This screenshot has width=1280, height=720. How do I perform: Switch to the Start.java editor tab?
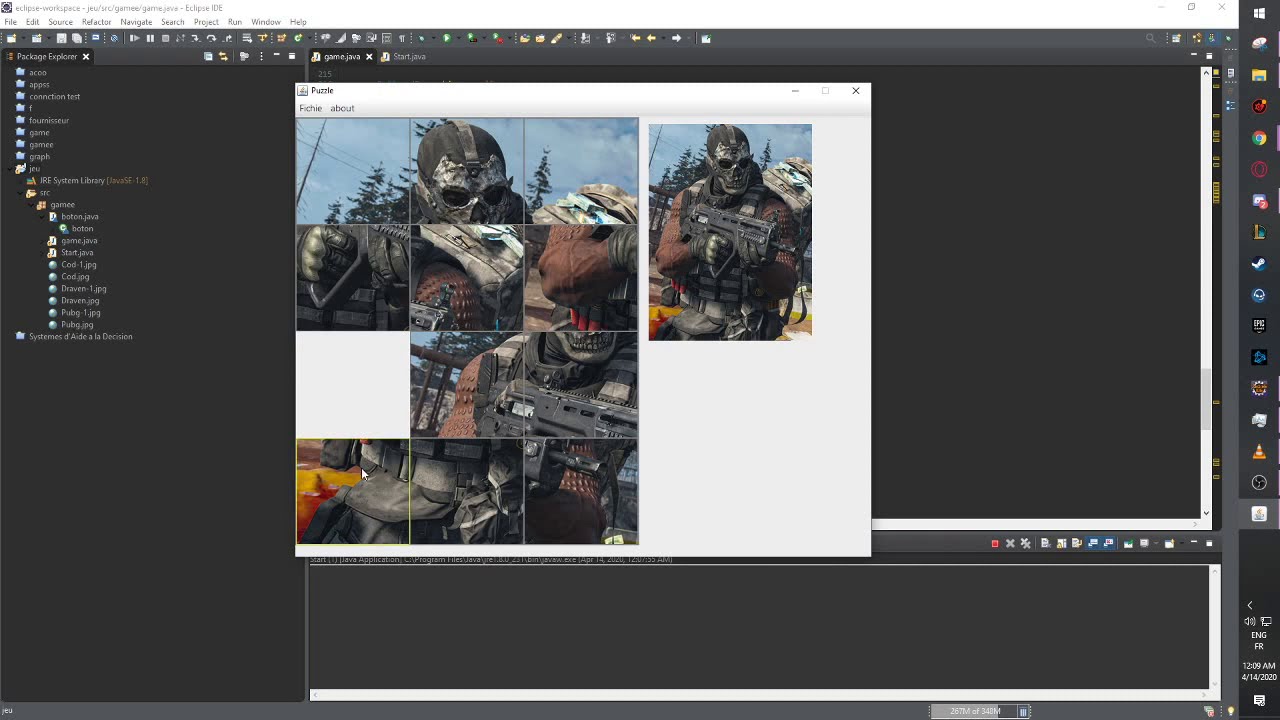[408, 57]
